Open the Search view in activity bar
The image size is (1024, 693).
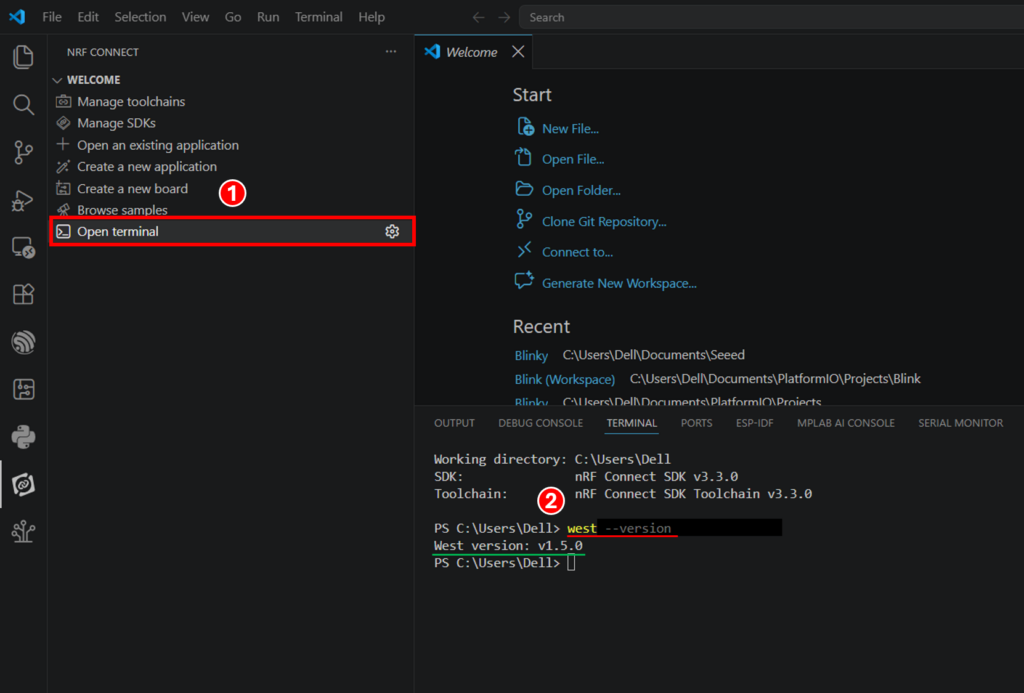coord(24,105)
